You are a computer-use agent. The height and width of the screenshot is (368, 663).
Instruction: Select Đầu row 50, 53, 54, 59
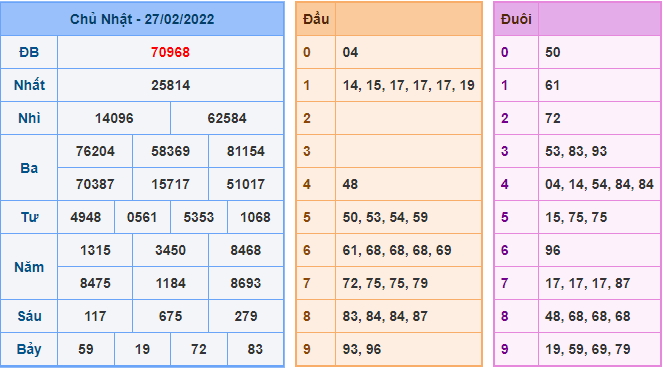click(x=385, y=217)
